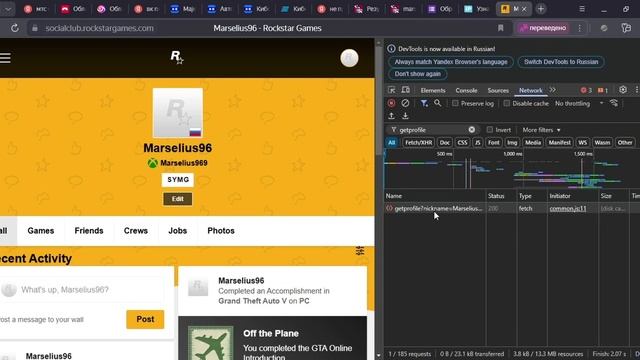This screenshot has width=640, height=360.
Task: Select the DevTools inspect element tool
Action: [391, 90]
